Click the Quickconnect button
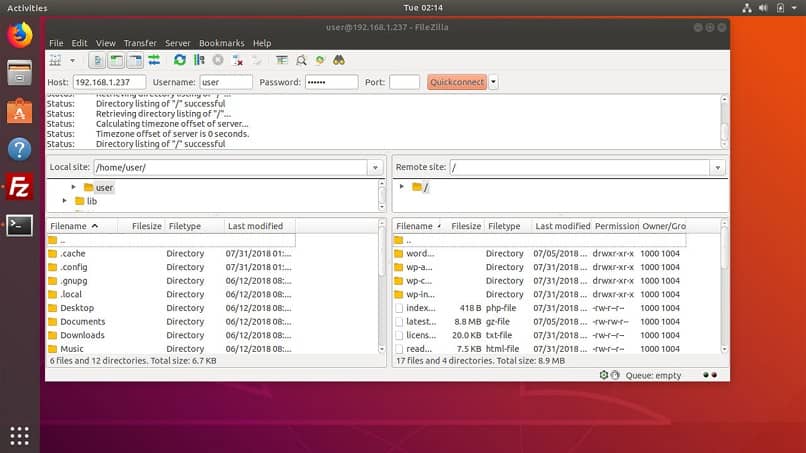This screenshot has height=453, width=806. 456,82
